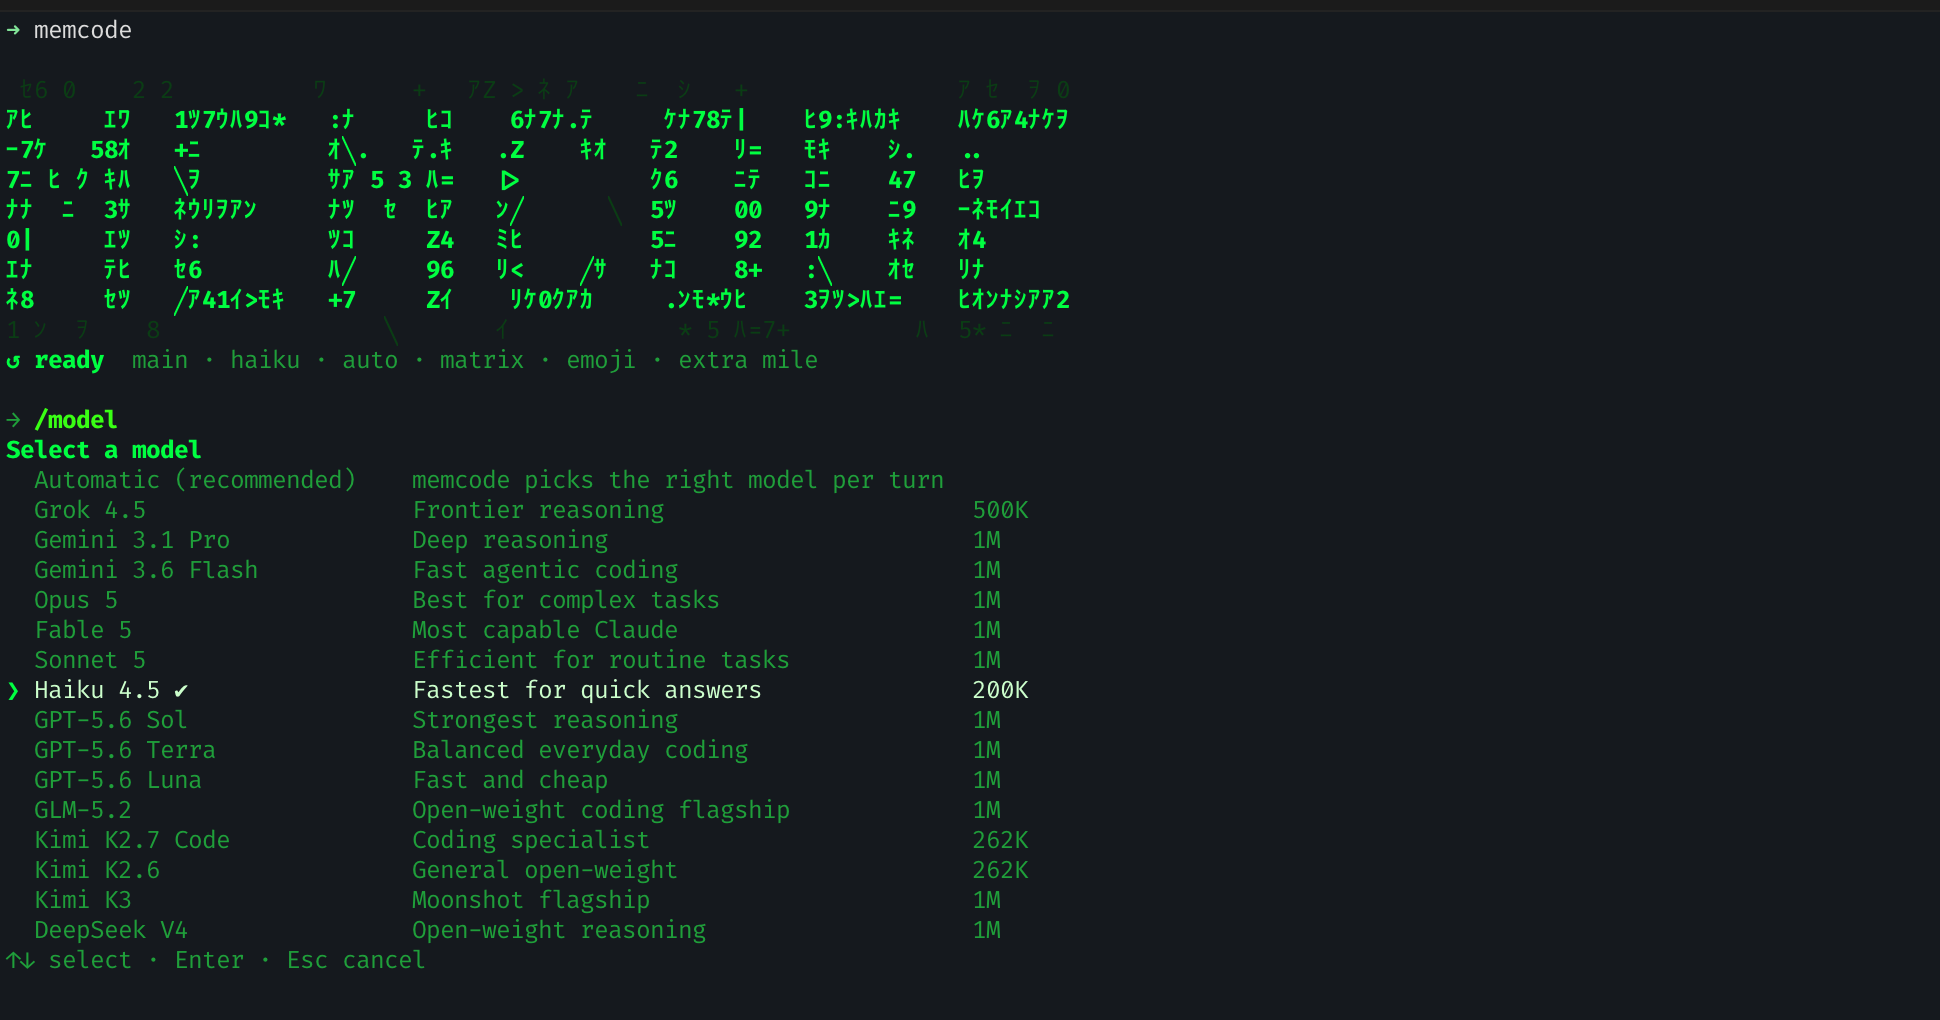Click 'haiku' in the status line
Viewport: 1940px width, 1020px height.
pos(265,360)
